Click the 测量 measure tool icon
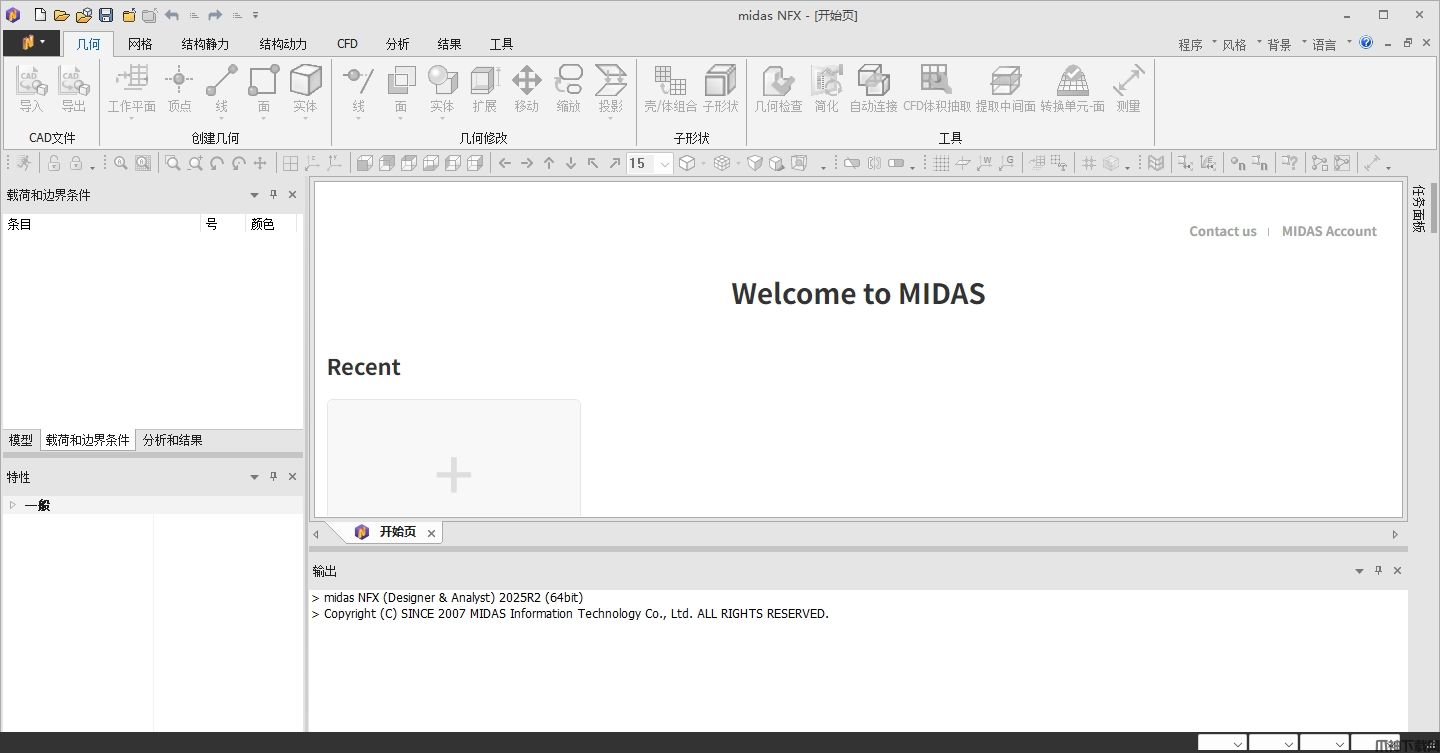This screenshot has width=1440, height=753. pyautogui.click(x=1128, y=88)
